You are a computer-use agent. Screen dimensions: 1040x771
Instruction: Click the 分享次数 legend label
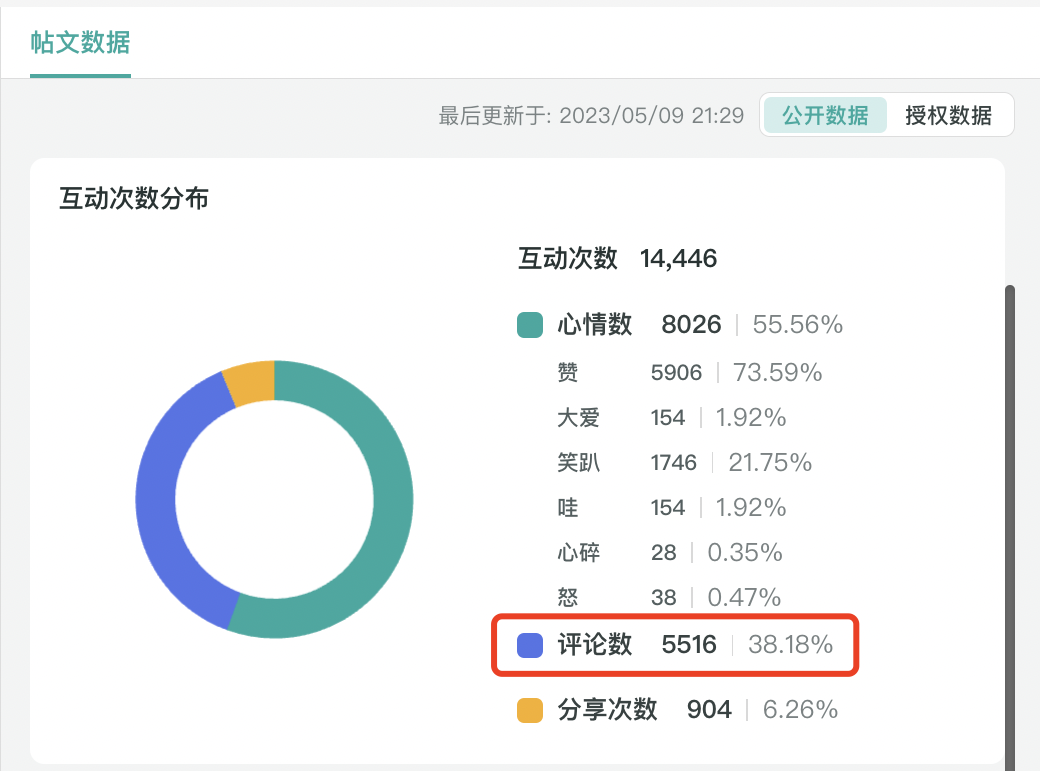[x=607, y=710]
